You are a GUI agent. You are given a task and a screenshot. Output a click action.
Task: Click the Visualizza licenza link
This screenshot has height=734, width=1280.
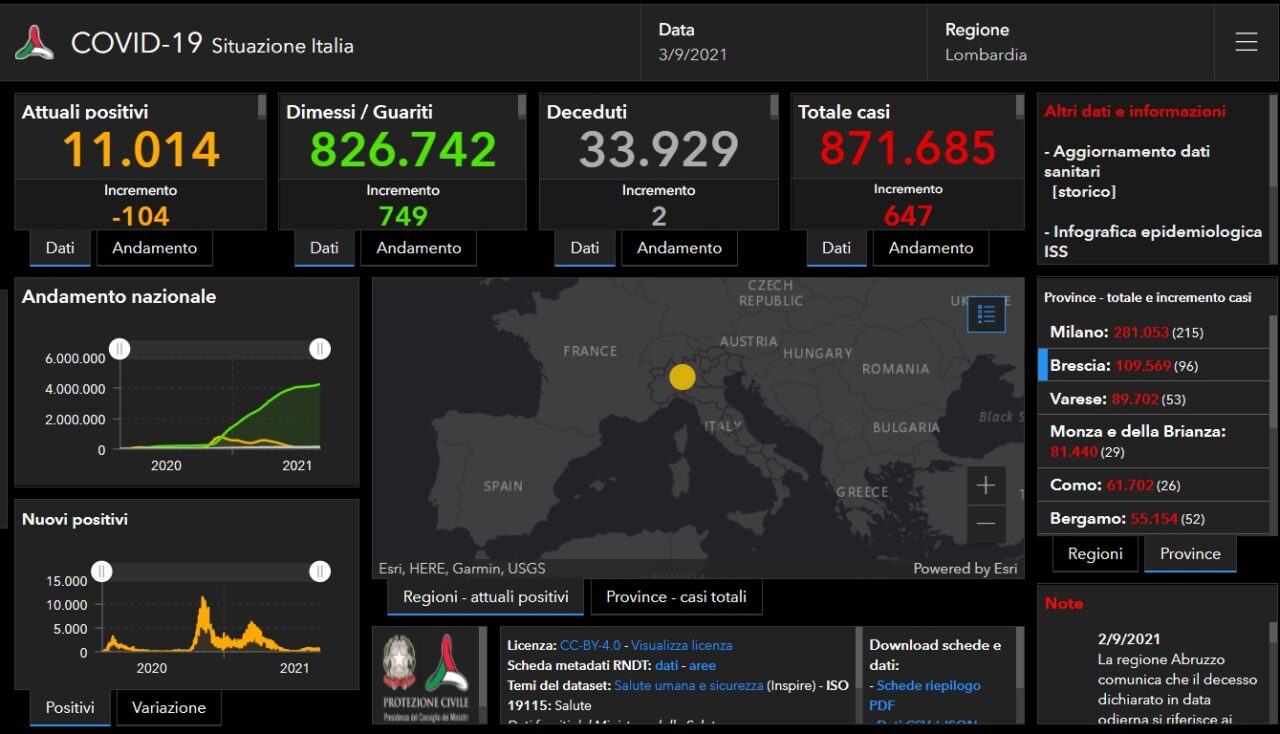coord(684,644)
